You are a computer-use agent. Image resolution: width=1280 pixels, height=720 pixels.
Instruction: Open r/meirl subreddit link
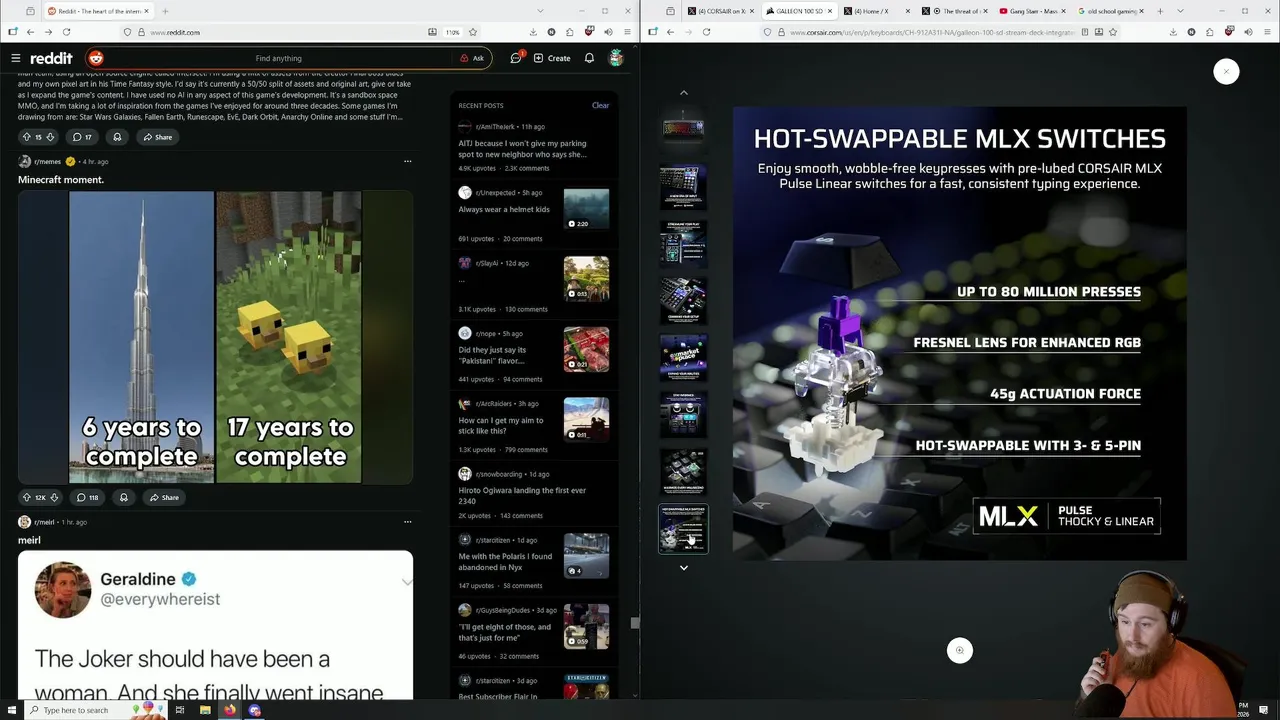(x=45, y=522)
